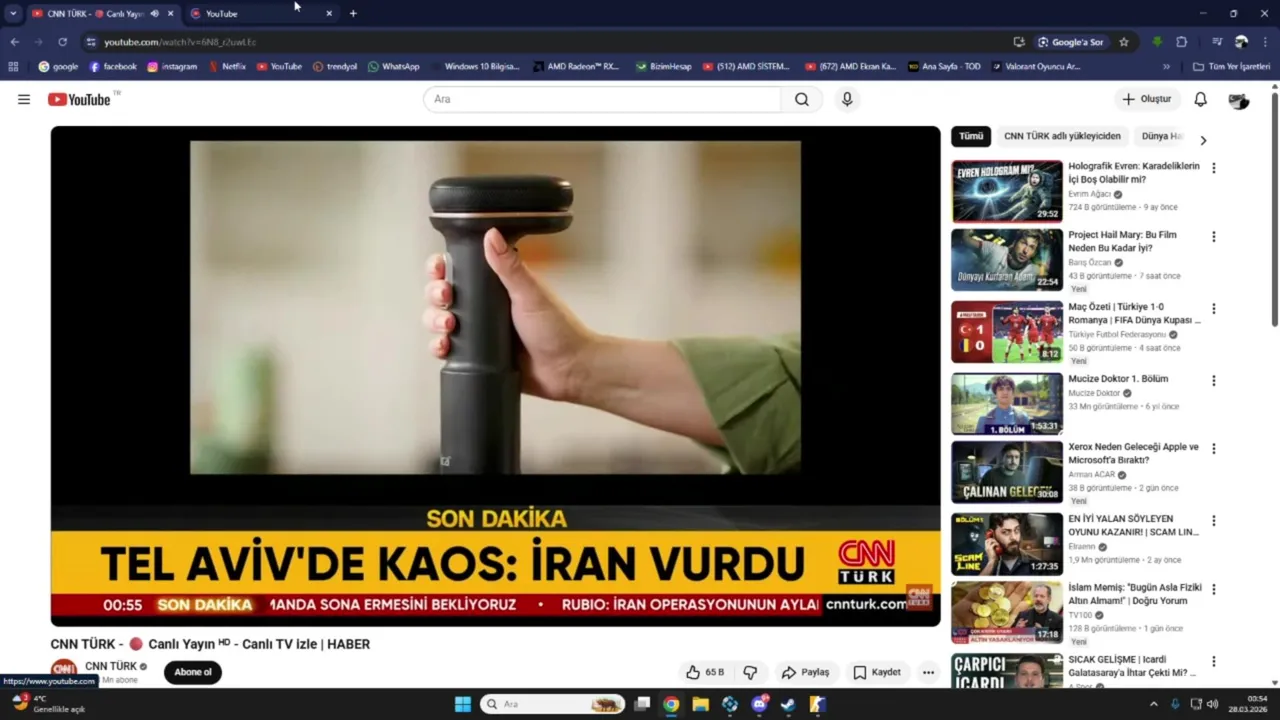
Task: Open the Netflix bookmark
Action: tap(227, 66)
